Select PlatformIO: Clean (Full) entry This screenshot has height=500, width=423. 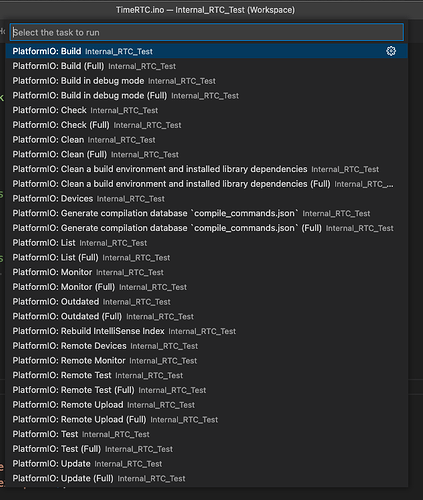(x=206, y=154)
